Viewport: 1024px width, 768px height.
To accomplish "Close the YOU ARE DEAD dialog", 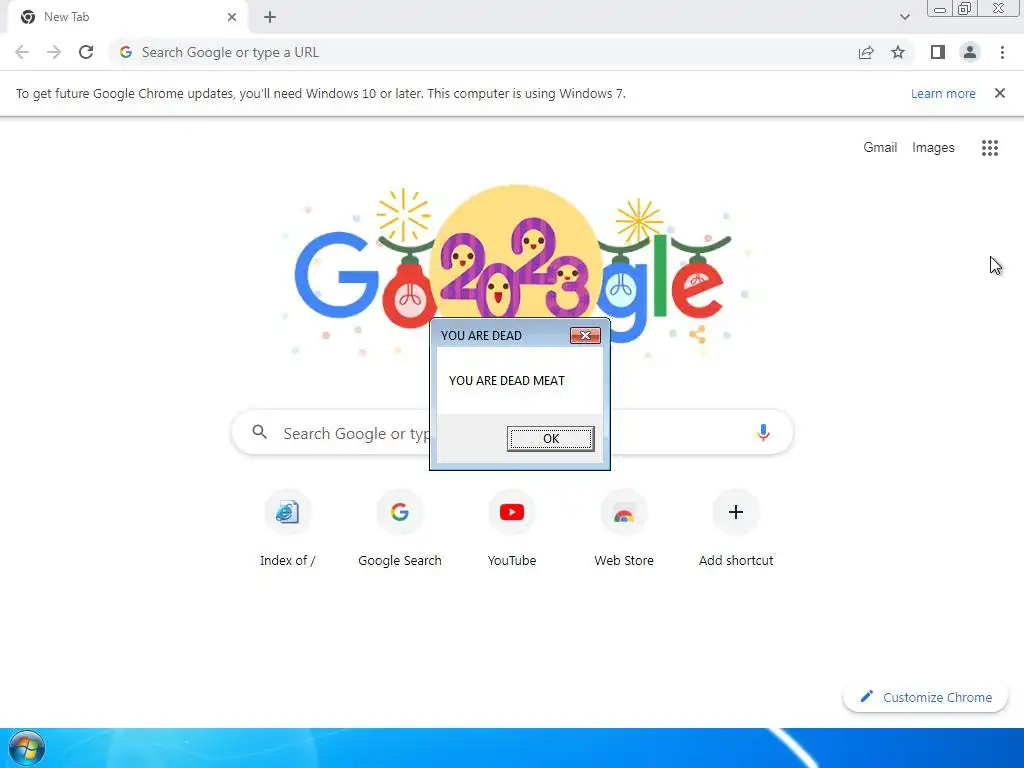I will (x=585, y=335).
